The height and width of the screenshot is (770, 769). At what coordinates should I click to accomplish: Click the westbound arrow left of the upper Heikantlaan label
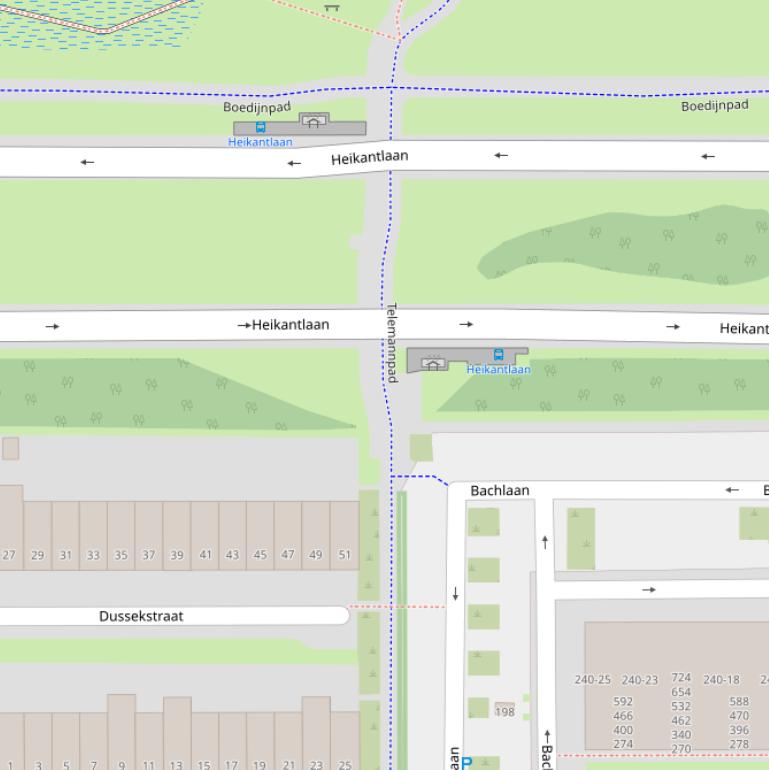294,163
